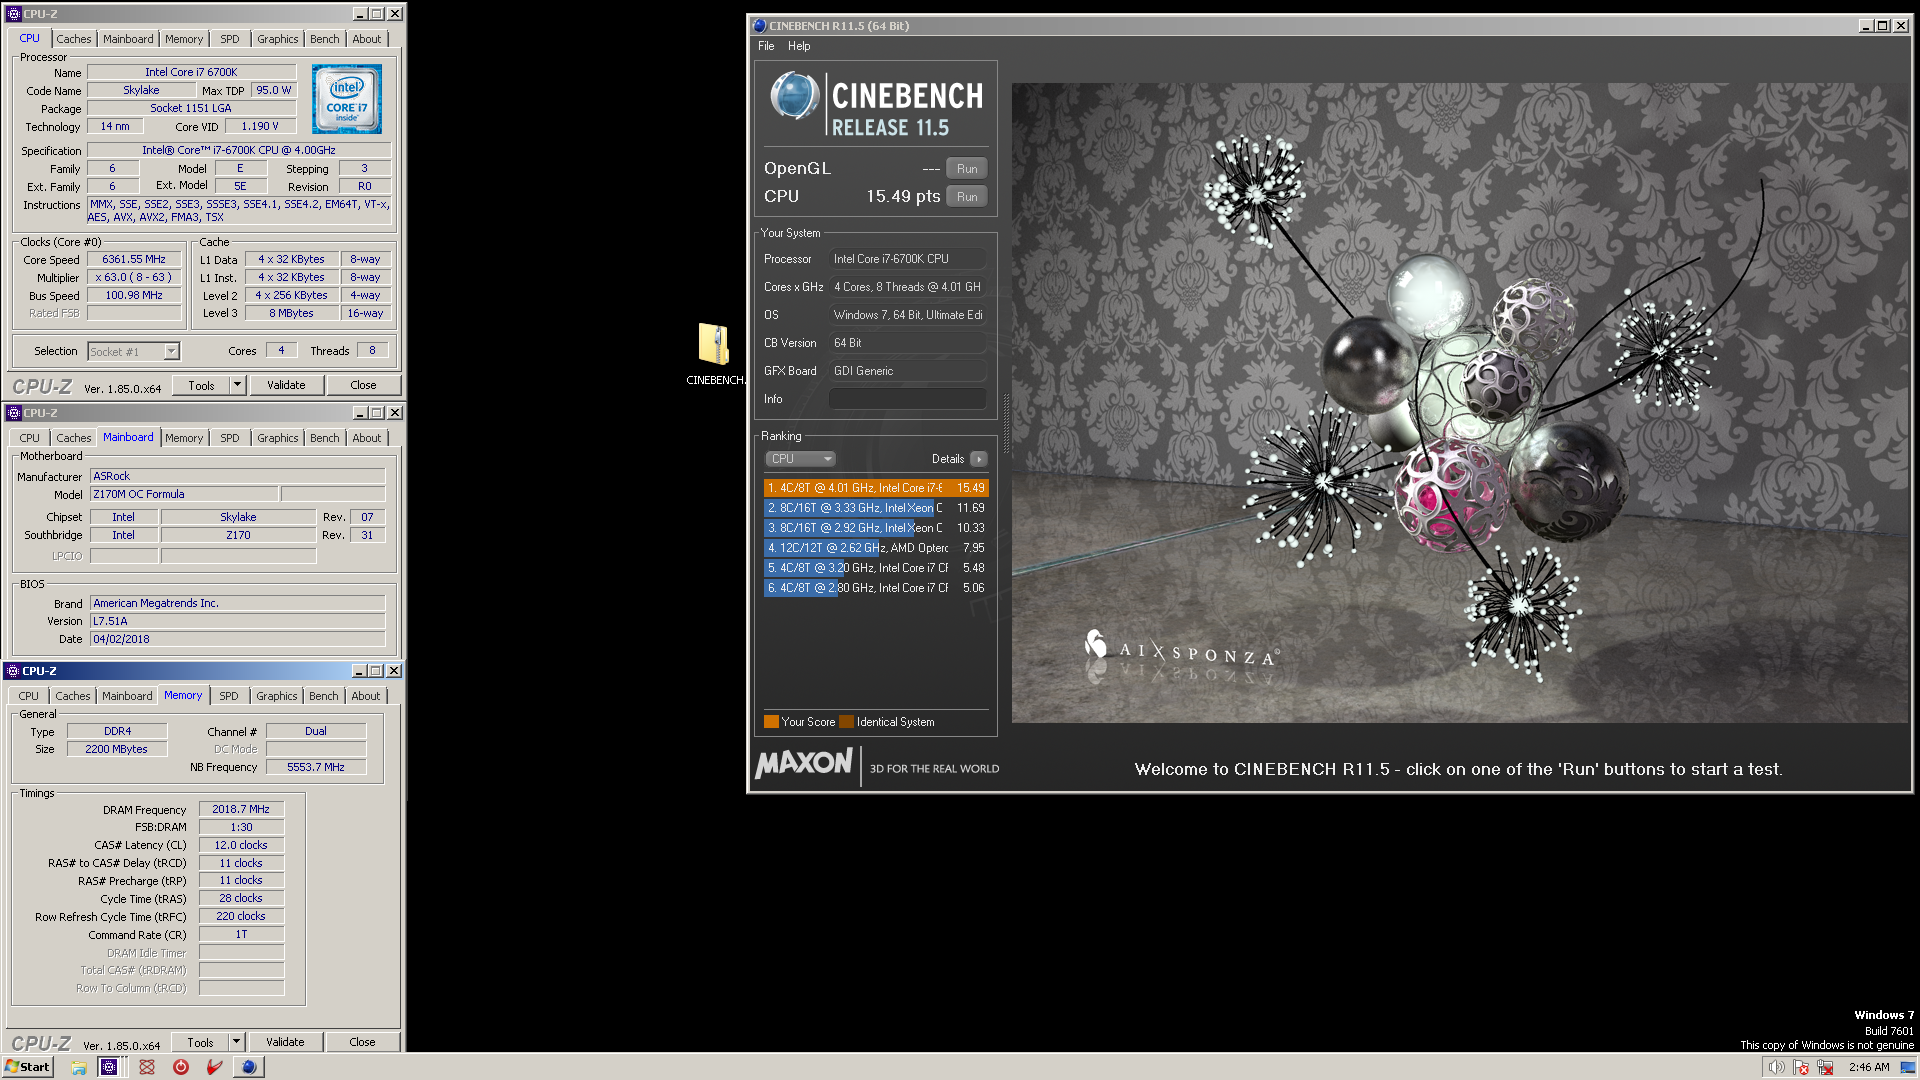The image size is (1920, 1080).
Task: Click the Details arrow icon in Ranking
Action: tap(978, 459)
